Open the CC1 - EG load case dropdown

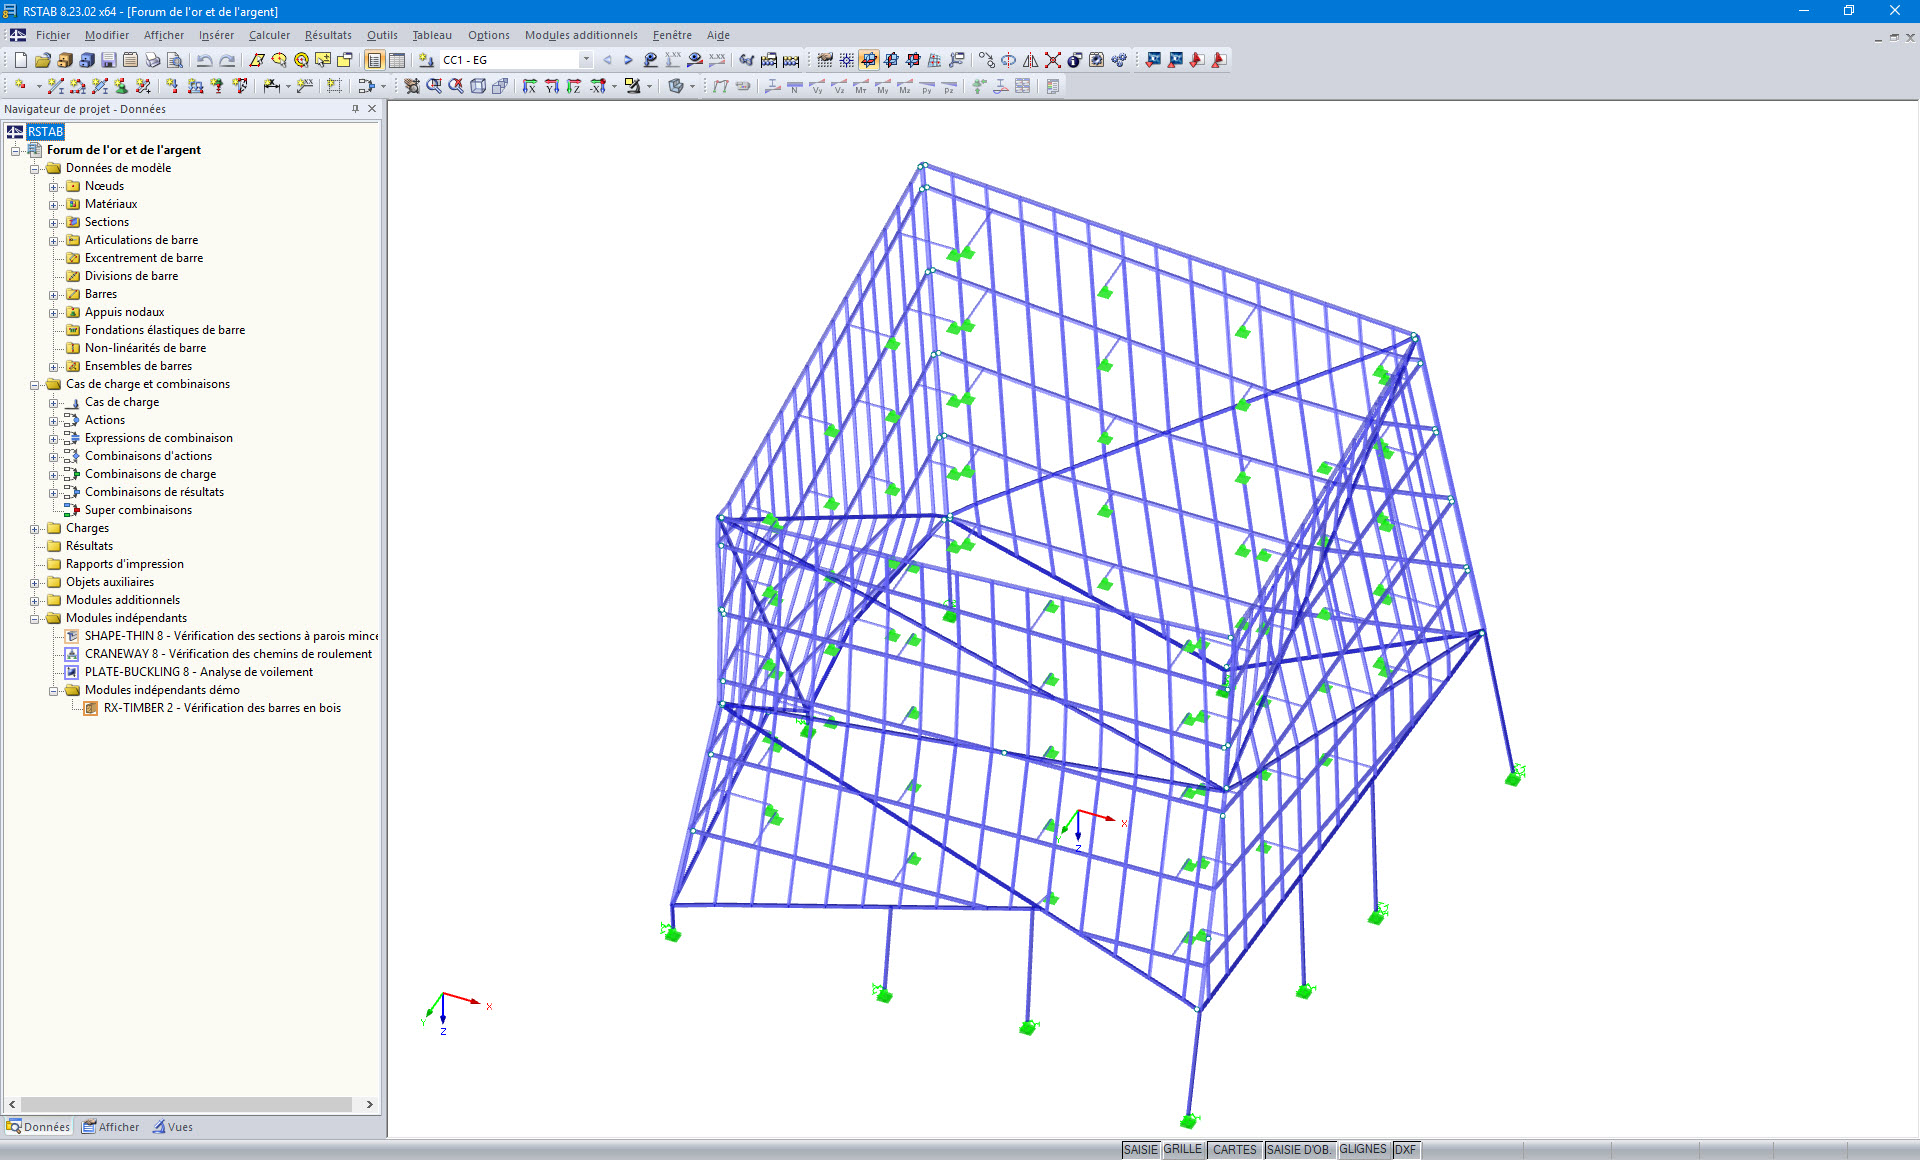586,60
